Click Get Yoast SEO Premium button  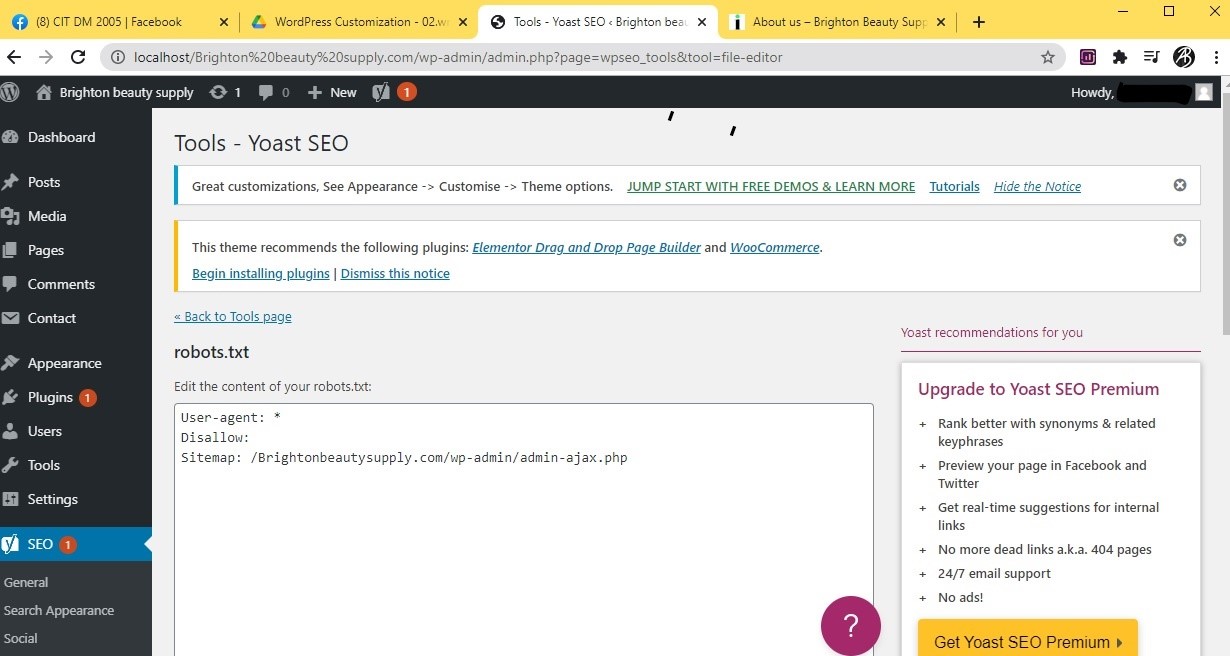(1027, 642)
